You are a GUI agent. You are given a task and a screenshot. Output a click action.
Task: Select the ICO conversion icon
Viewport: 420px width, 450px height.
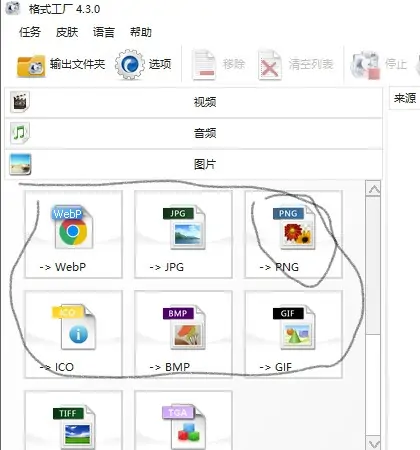[x=74, y=327]
